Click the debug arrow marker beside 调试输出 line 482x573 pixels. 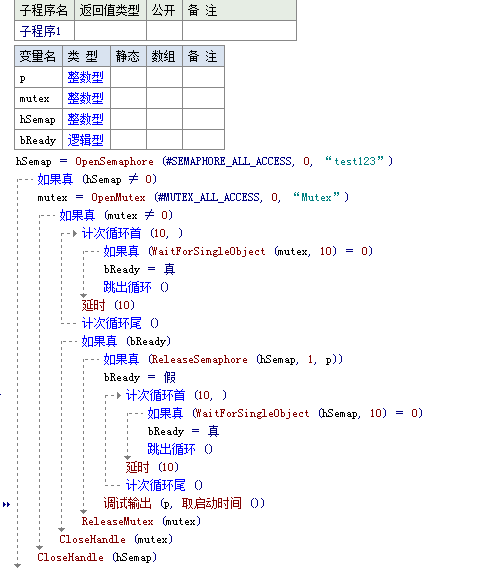click(6, 505)
